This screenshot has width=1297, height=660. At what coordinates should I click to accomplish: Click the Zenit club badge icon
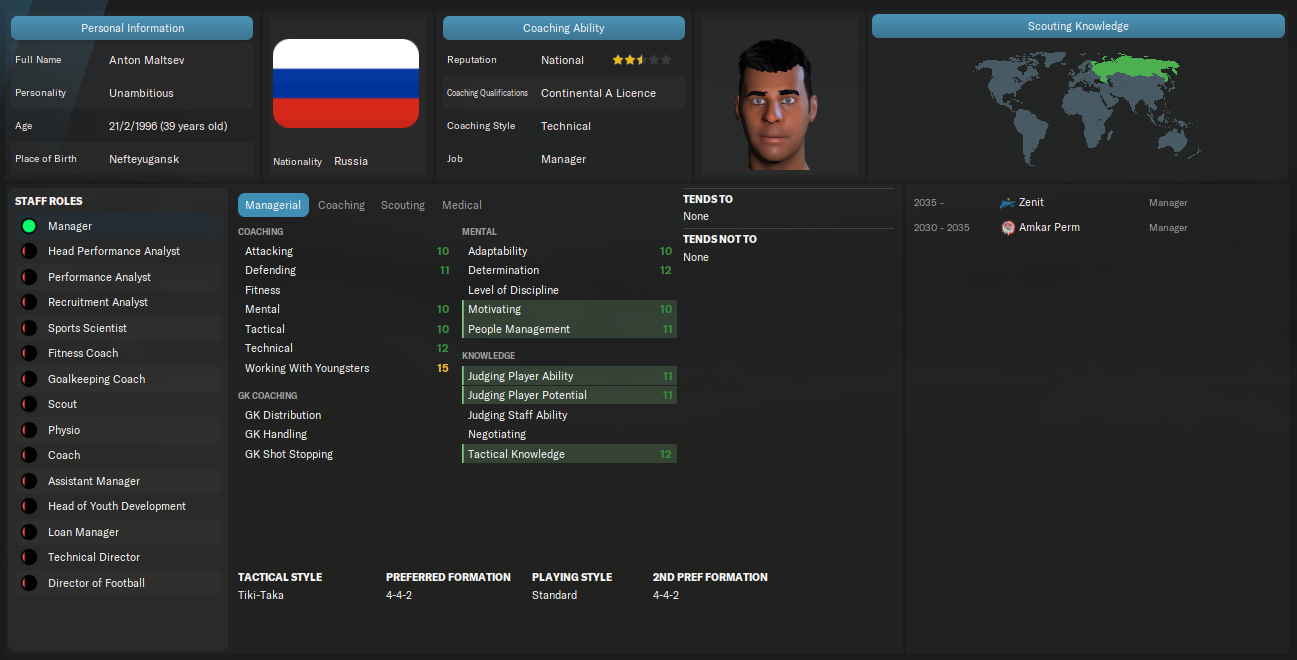coord(1007,203)
